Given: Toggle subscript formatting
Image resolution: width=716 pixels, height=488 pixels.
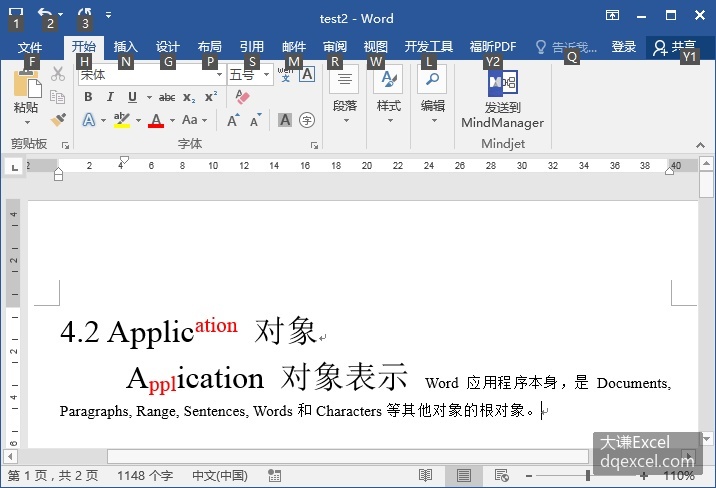Looking at the screenshot, I should (x=189, y=98).
